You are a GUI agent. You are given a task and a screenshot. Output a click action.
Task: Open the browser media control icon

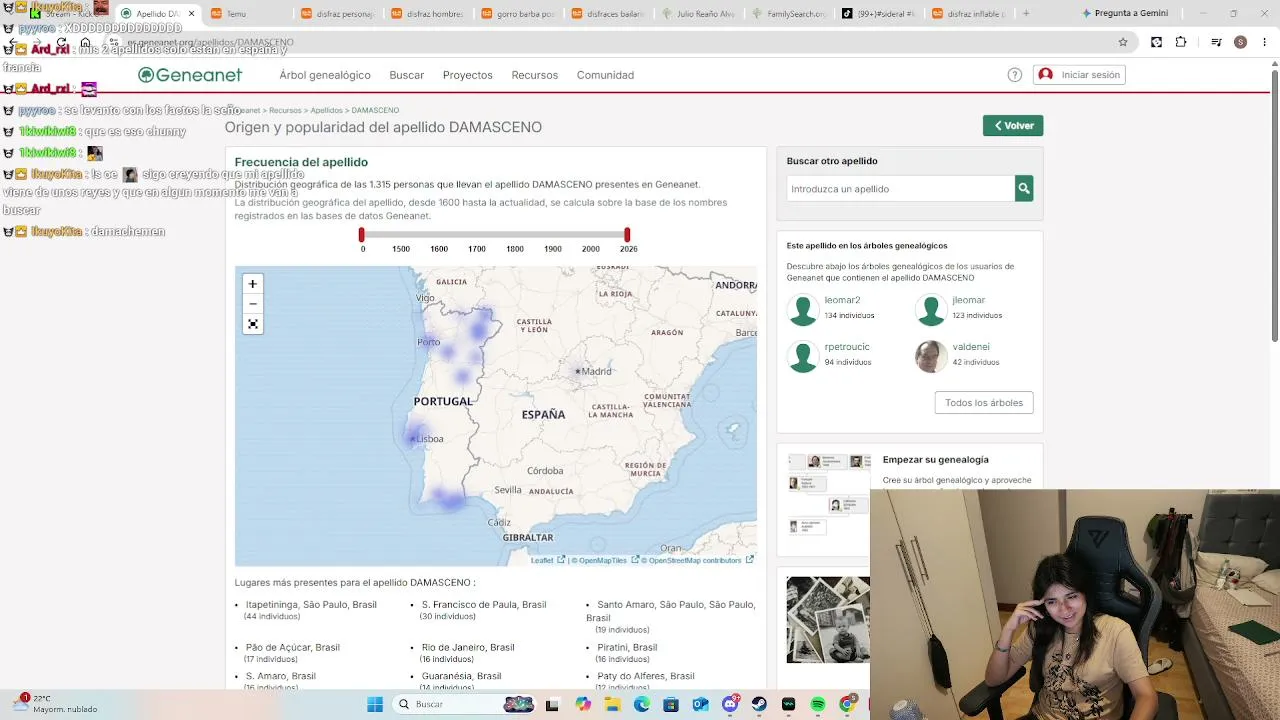tap(1216, 42)
